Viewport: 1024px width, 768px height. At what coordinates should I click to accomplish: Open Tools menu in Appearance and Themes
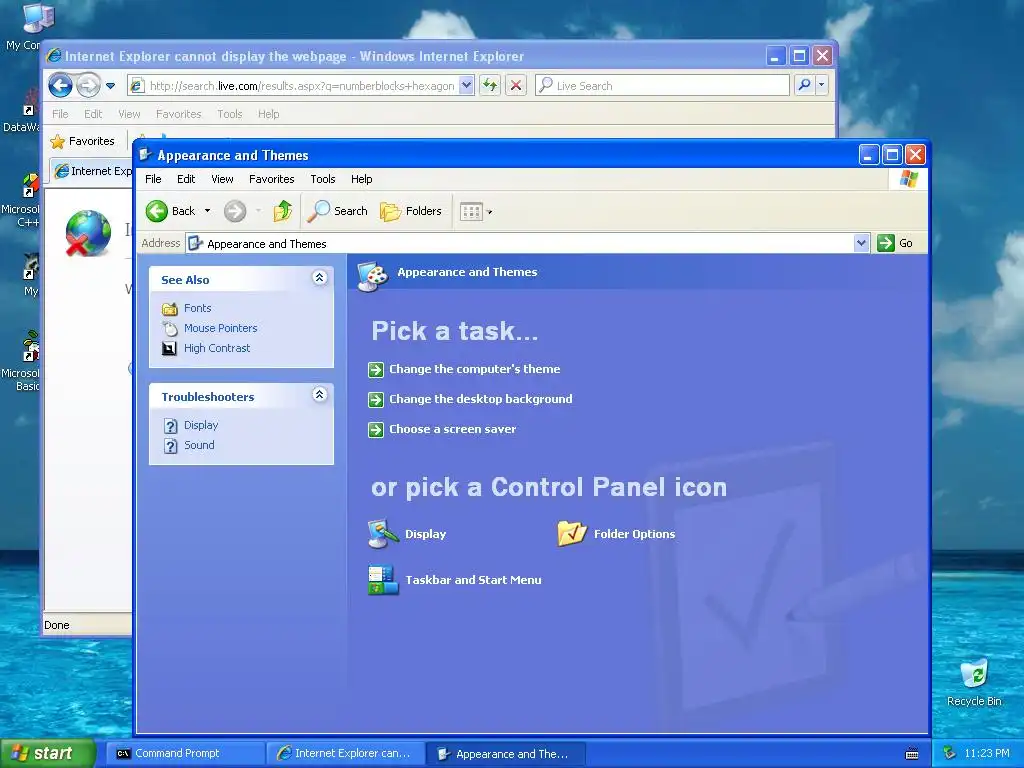323,179
